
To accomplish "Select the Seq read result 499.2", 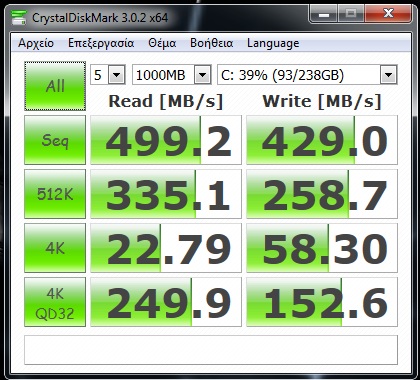I will point(166,140).
